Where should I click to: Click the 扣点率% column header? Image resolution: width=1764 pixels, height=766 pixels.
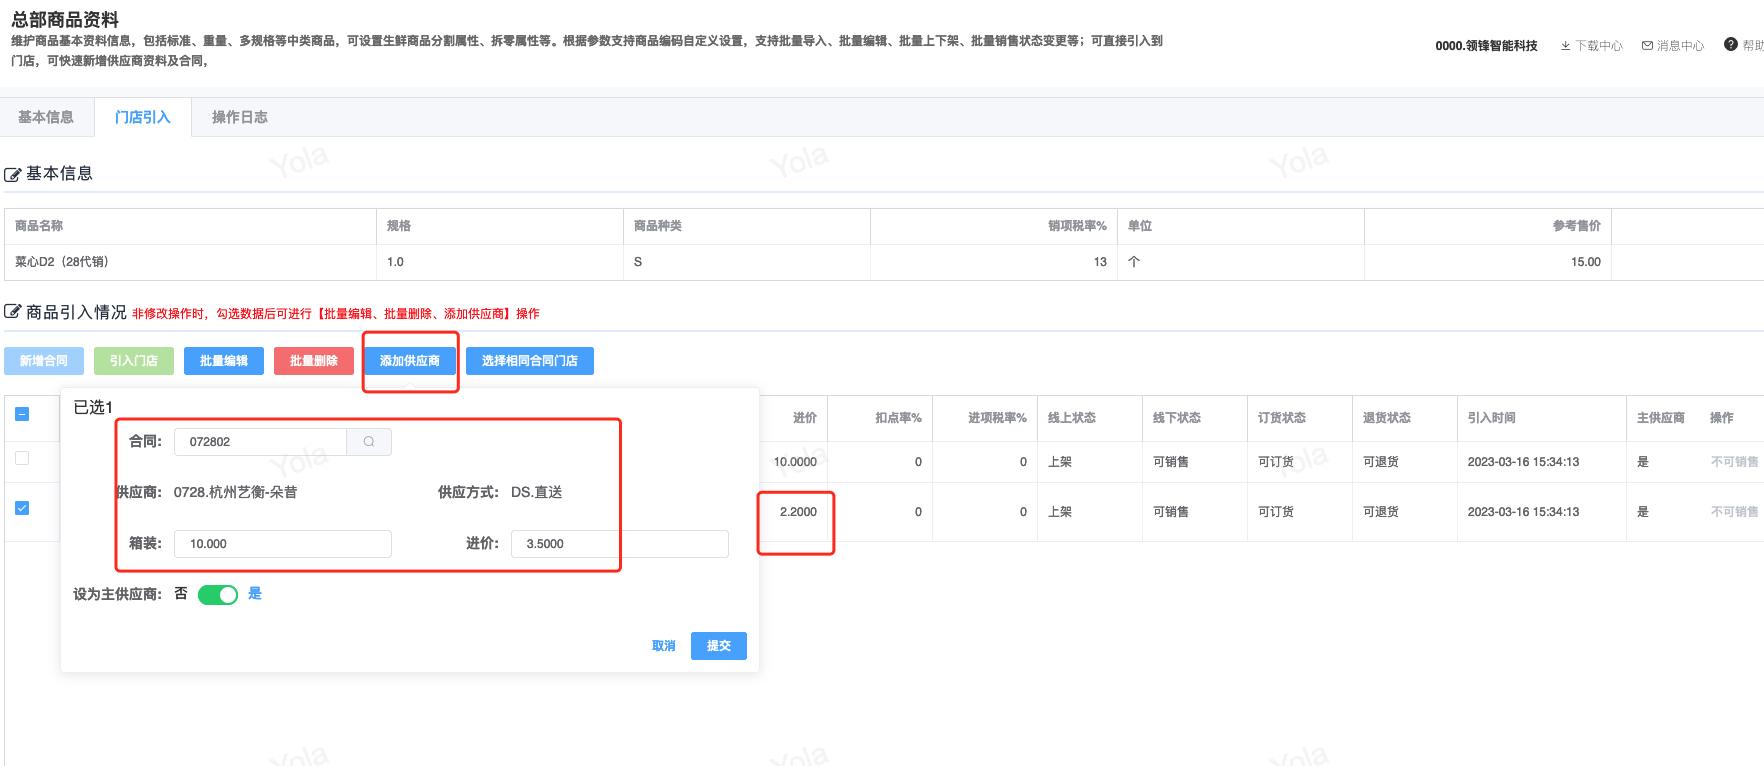click(898, 418)
